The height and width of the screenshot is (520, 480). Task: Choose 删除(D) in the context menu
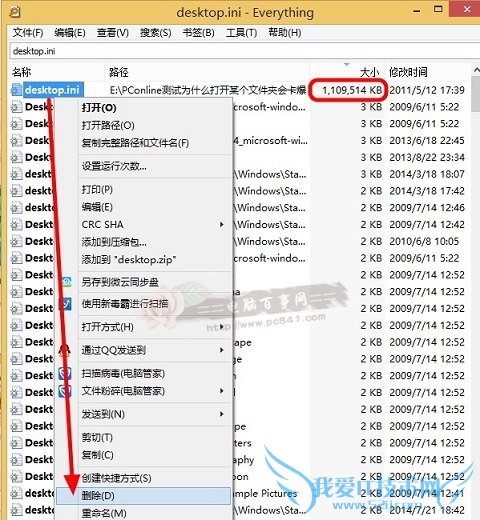pos(143,496)
